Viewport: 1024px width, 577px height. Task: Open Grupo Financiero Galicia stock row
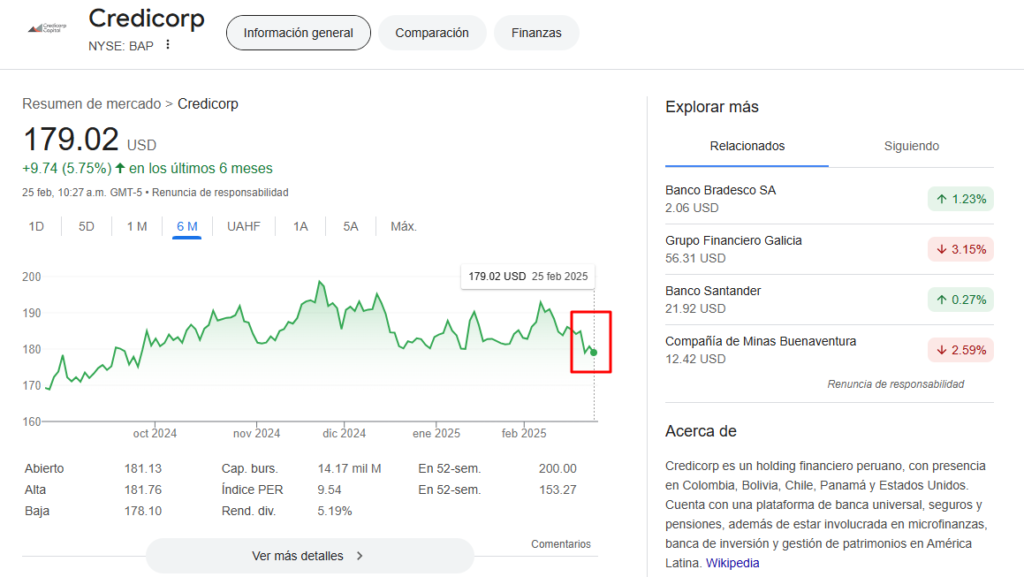(829, 249)
